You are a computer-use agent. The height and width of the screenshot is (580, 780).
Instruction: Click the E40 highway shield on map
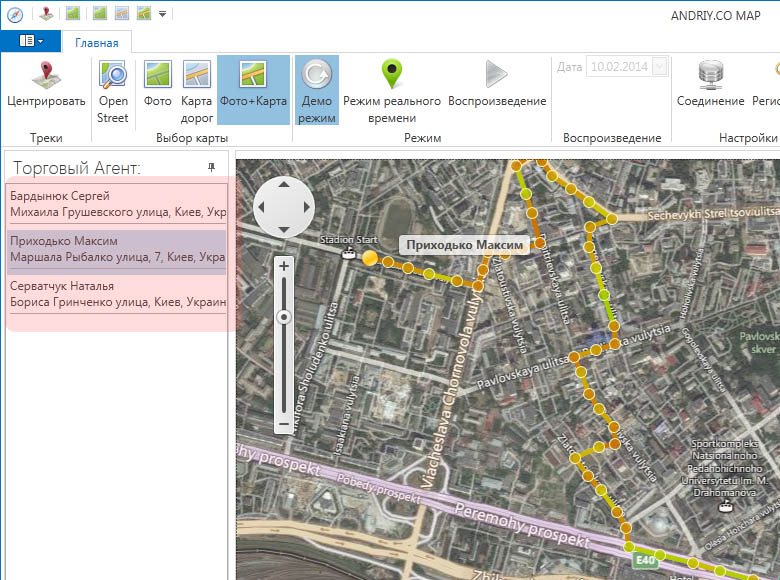pos(646,561)
